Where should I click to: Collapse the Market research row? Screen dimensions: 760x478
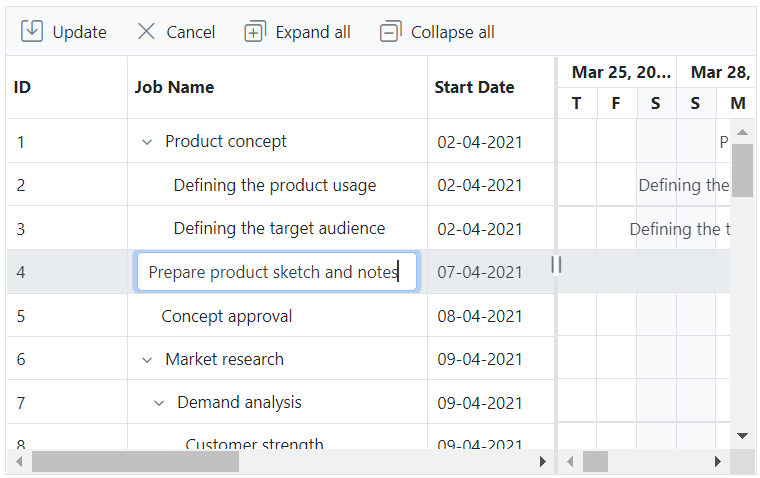tap(147, 360)
